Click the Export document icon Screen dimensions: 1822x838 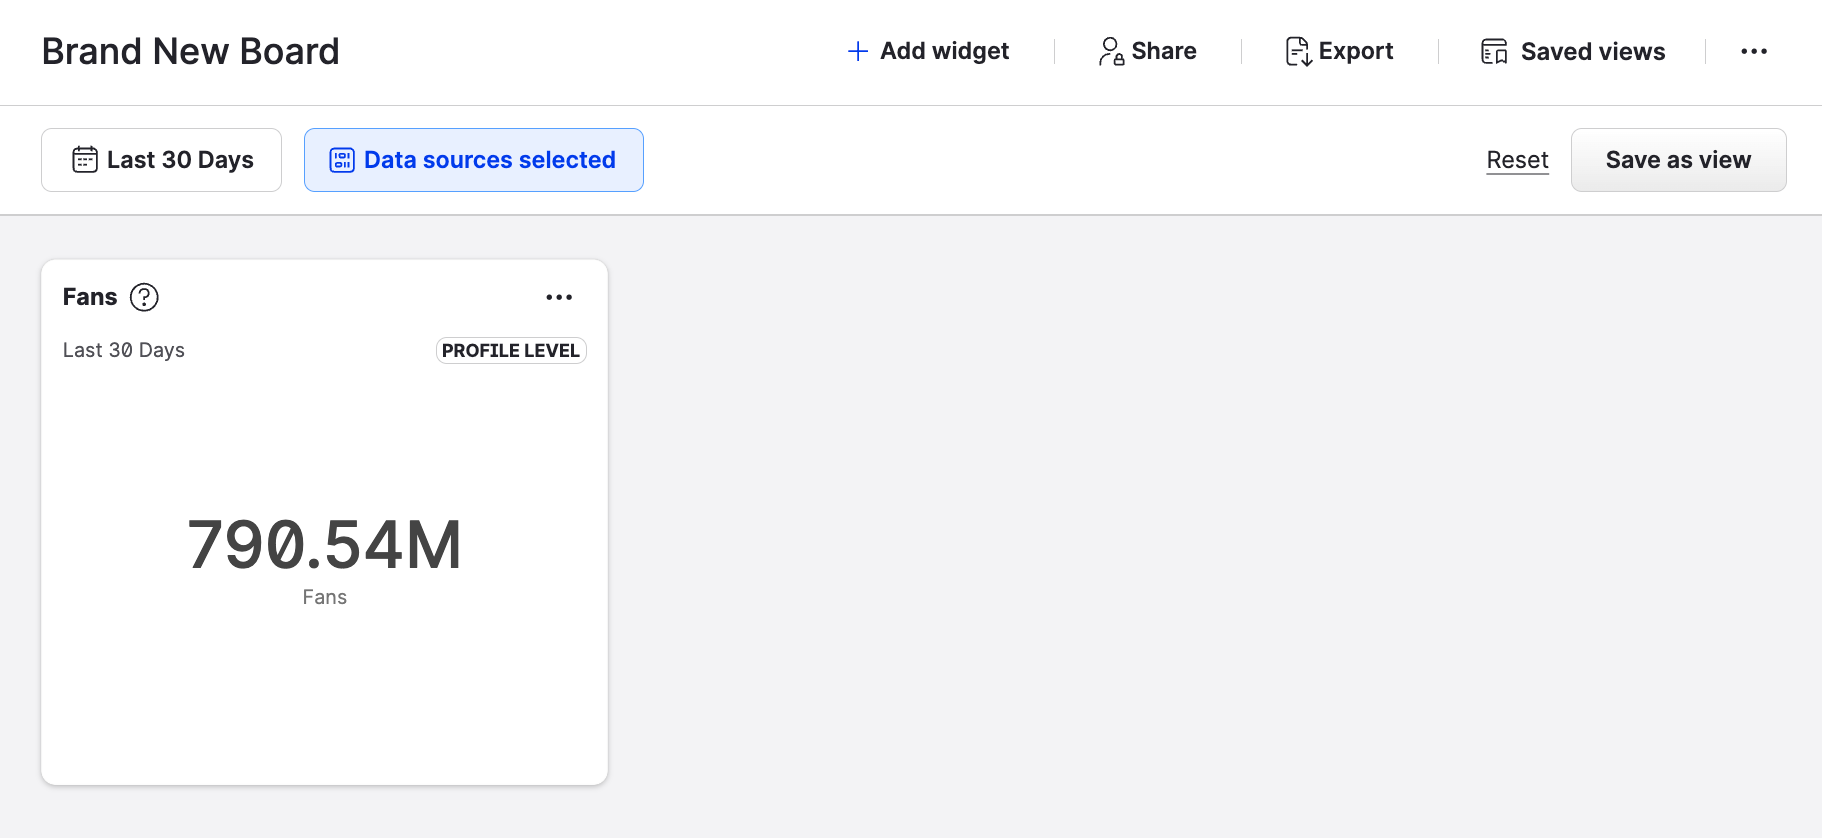pos(1298,51)
